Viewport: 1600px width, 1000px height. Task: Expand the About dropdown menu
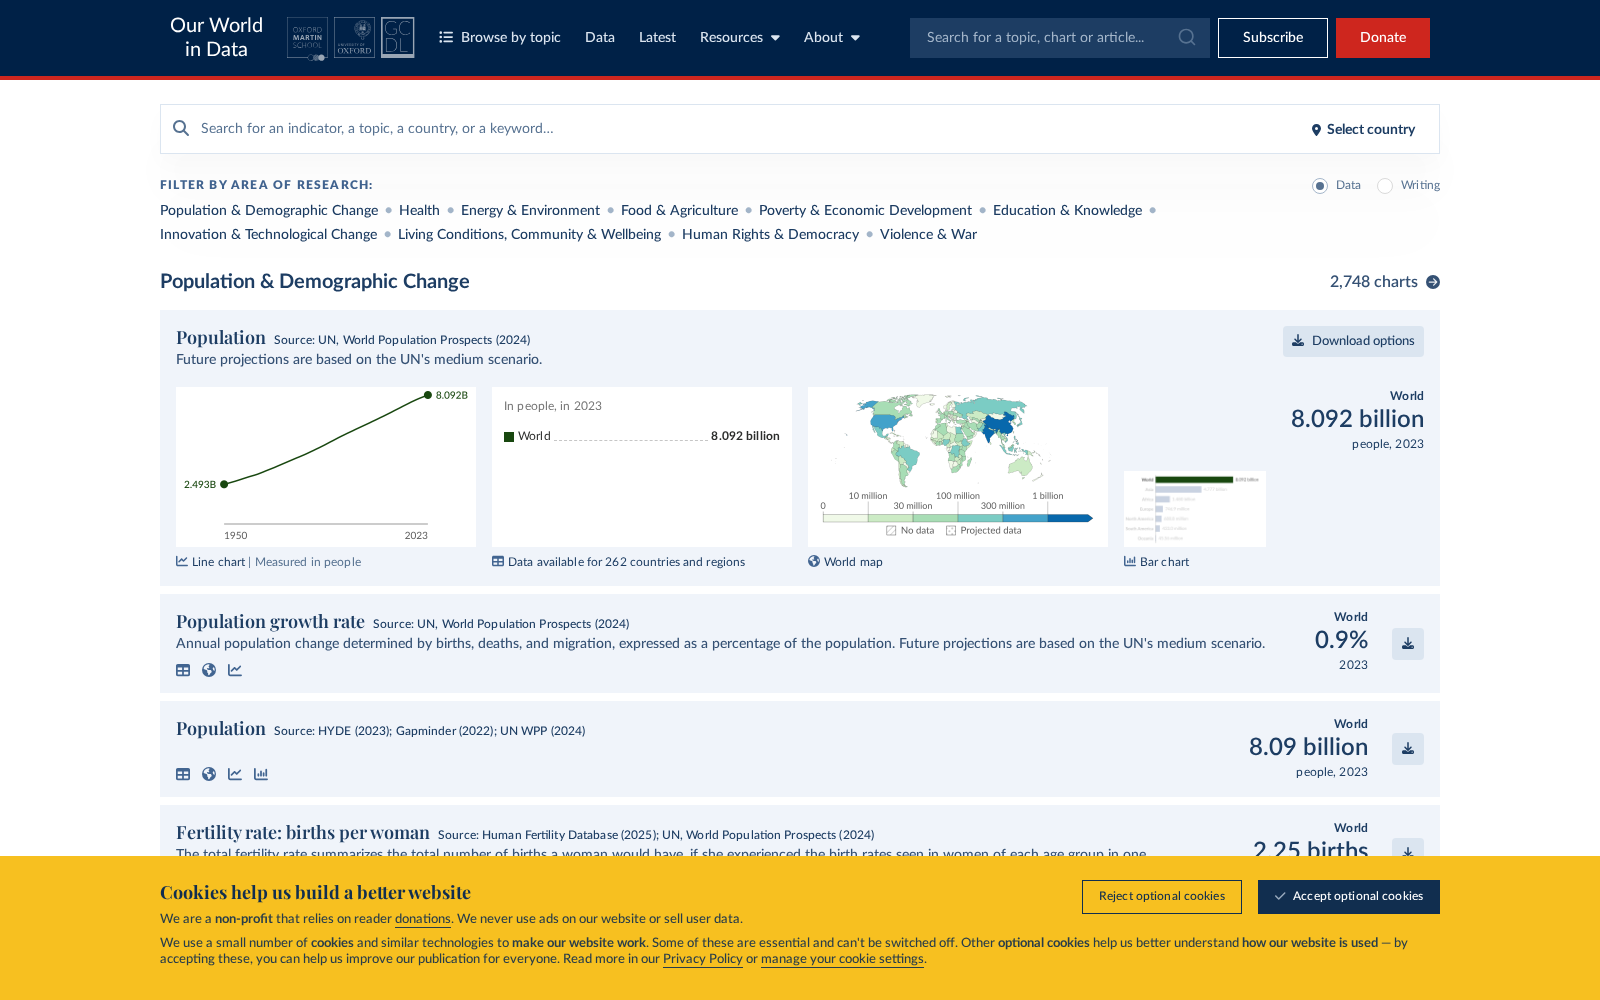[x=832, y=38]
